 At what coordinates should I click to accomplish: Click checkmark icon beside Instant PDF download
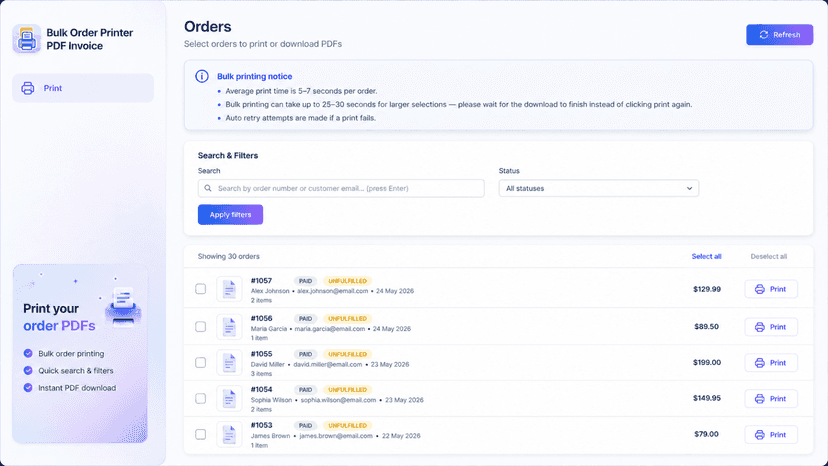pos(28,388)
